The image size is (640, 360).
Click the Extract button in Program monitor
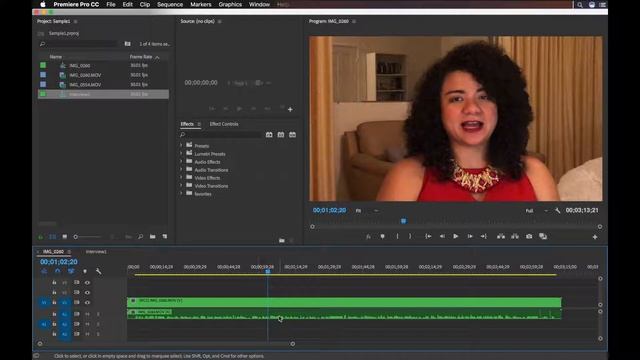point(515,236)
